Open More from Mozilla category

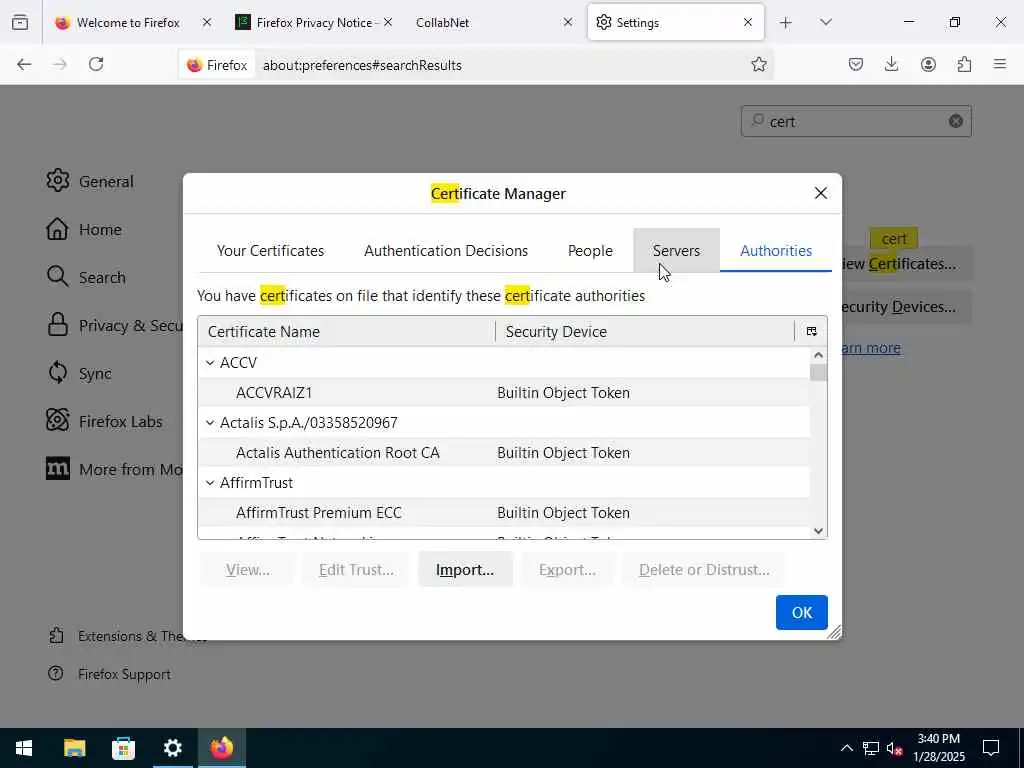tap(115, 469)
